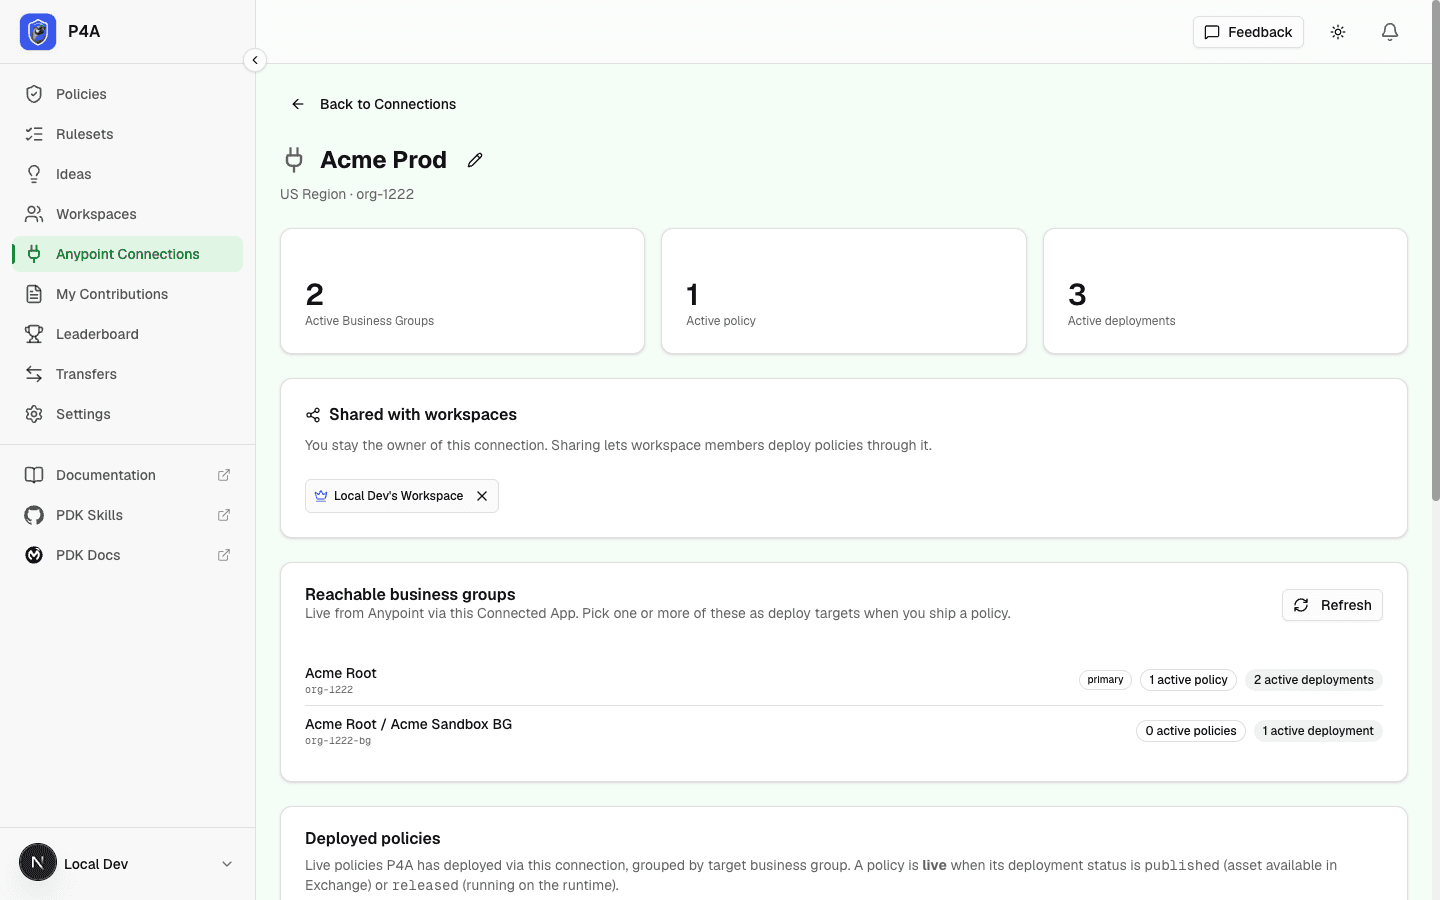
Task: Click the primary badge on Acme Root
Action: tap(1105, 680)
